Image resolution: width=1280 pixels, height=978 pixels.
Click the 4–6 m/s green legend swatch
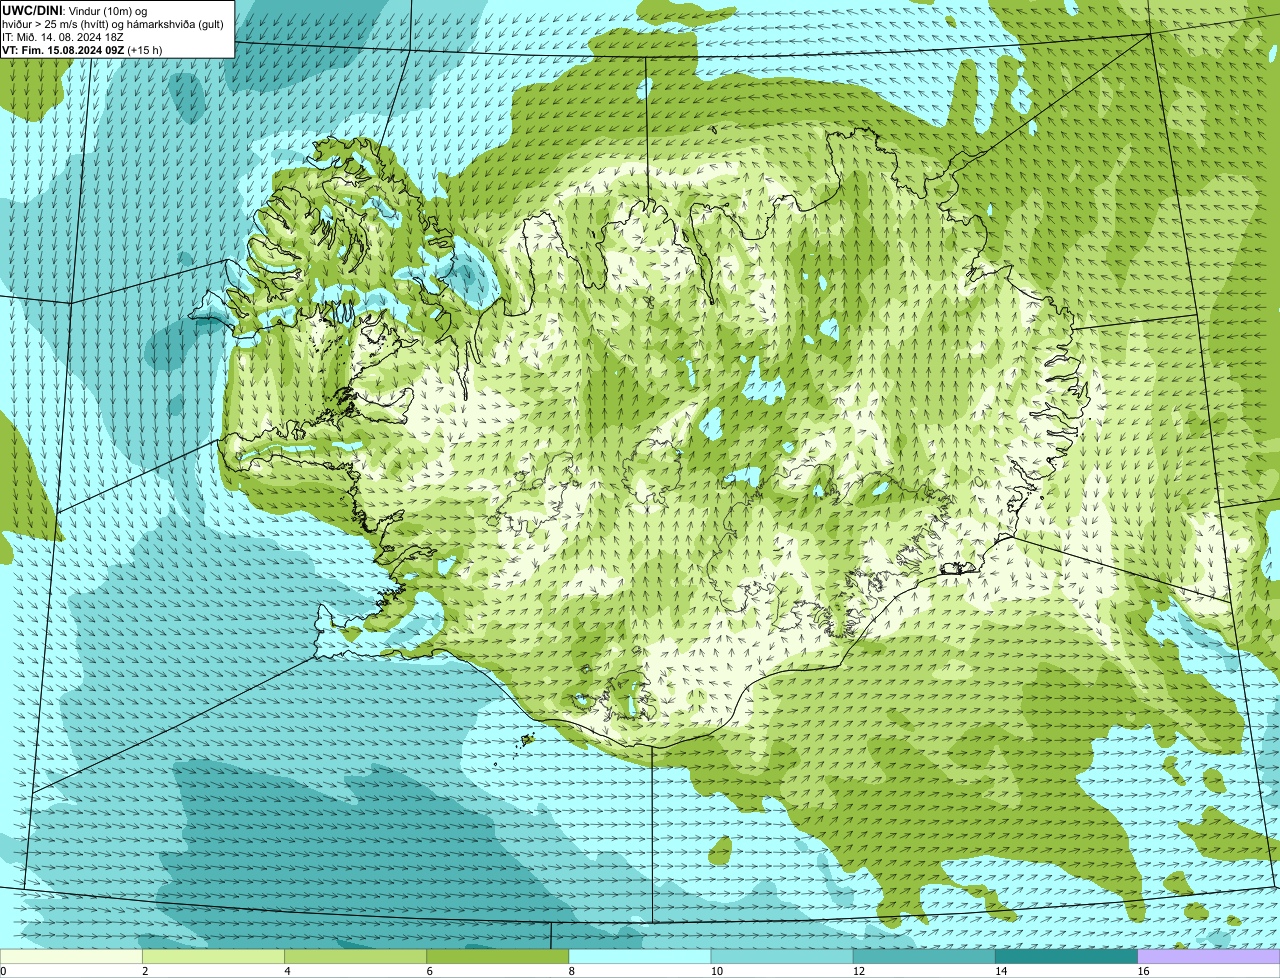(355, 956)
